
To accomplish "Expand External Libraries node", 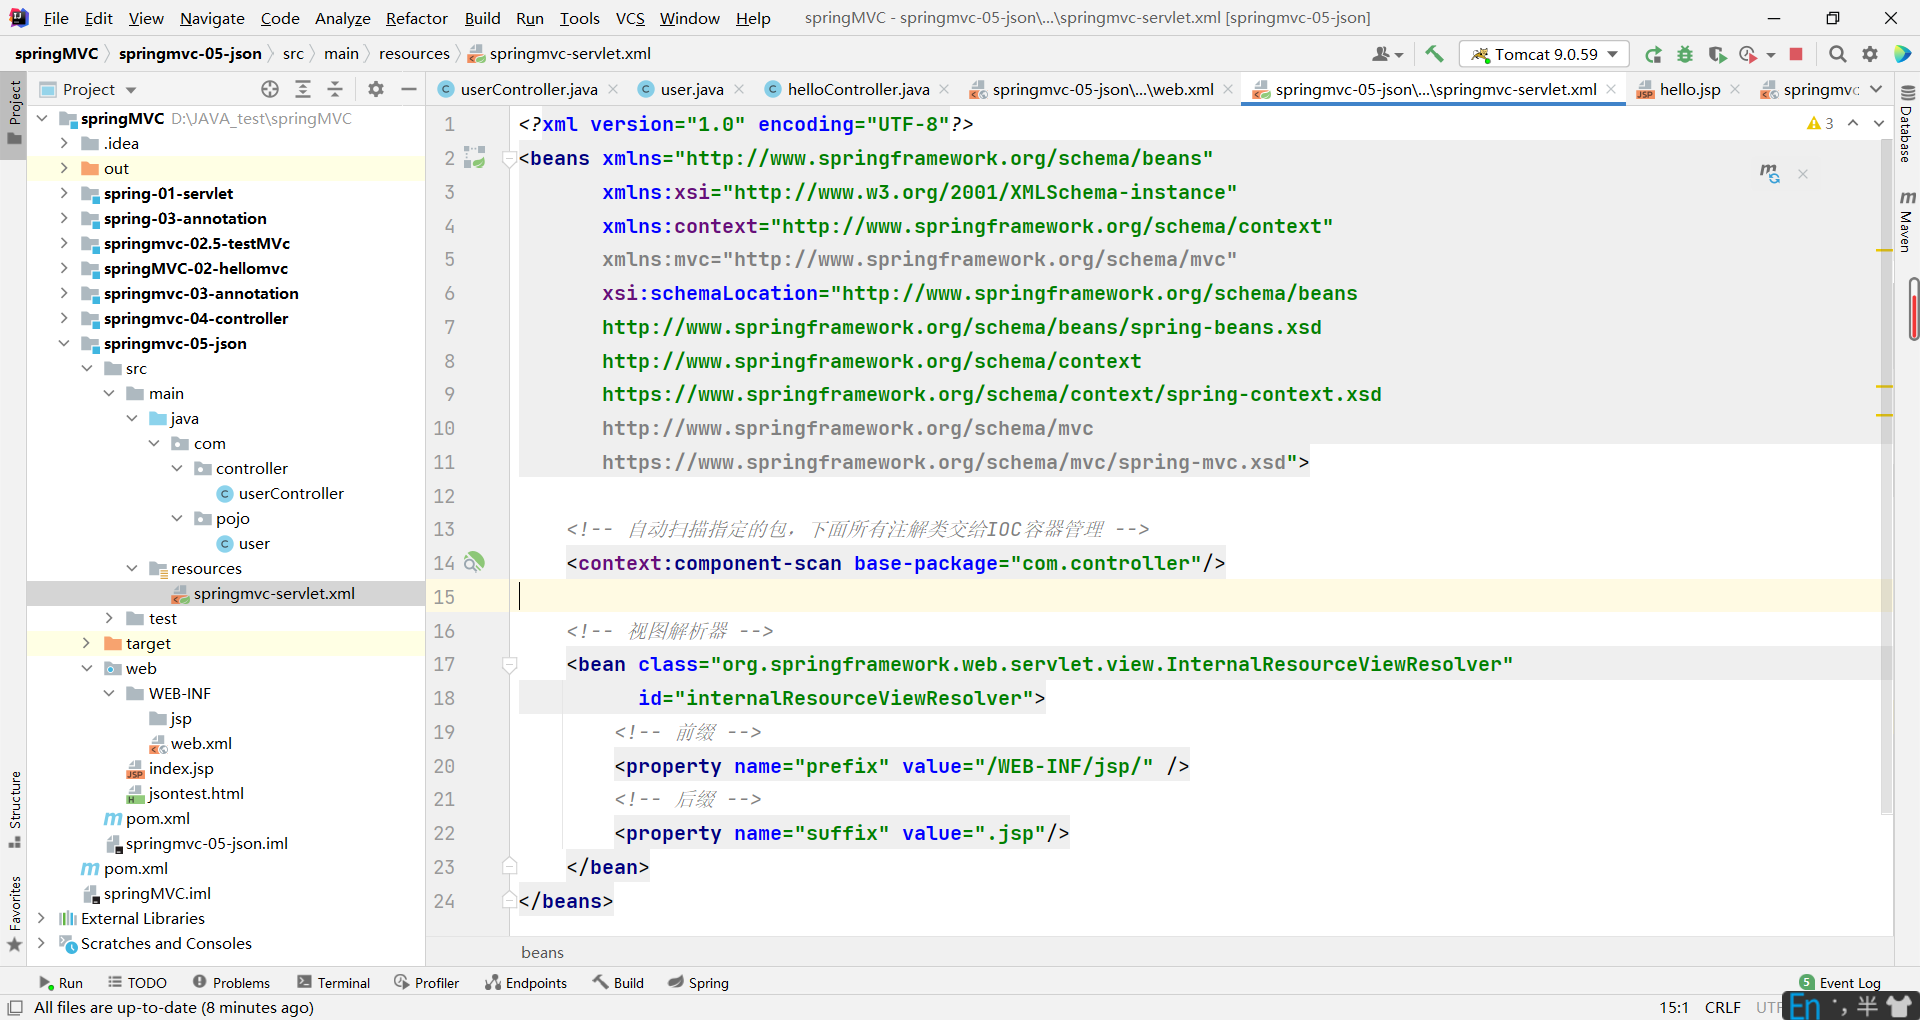I will point(41,918).
